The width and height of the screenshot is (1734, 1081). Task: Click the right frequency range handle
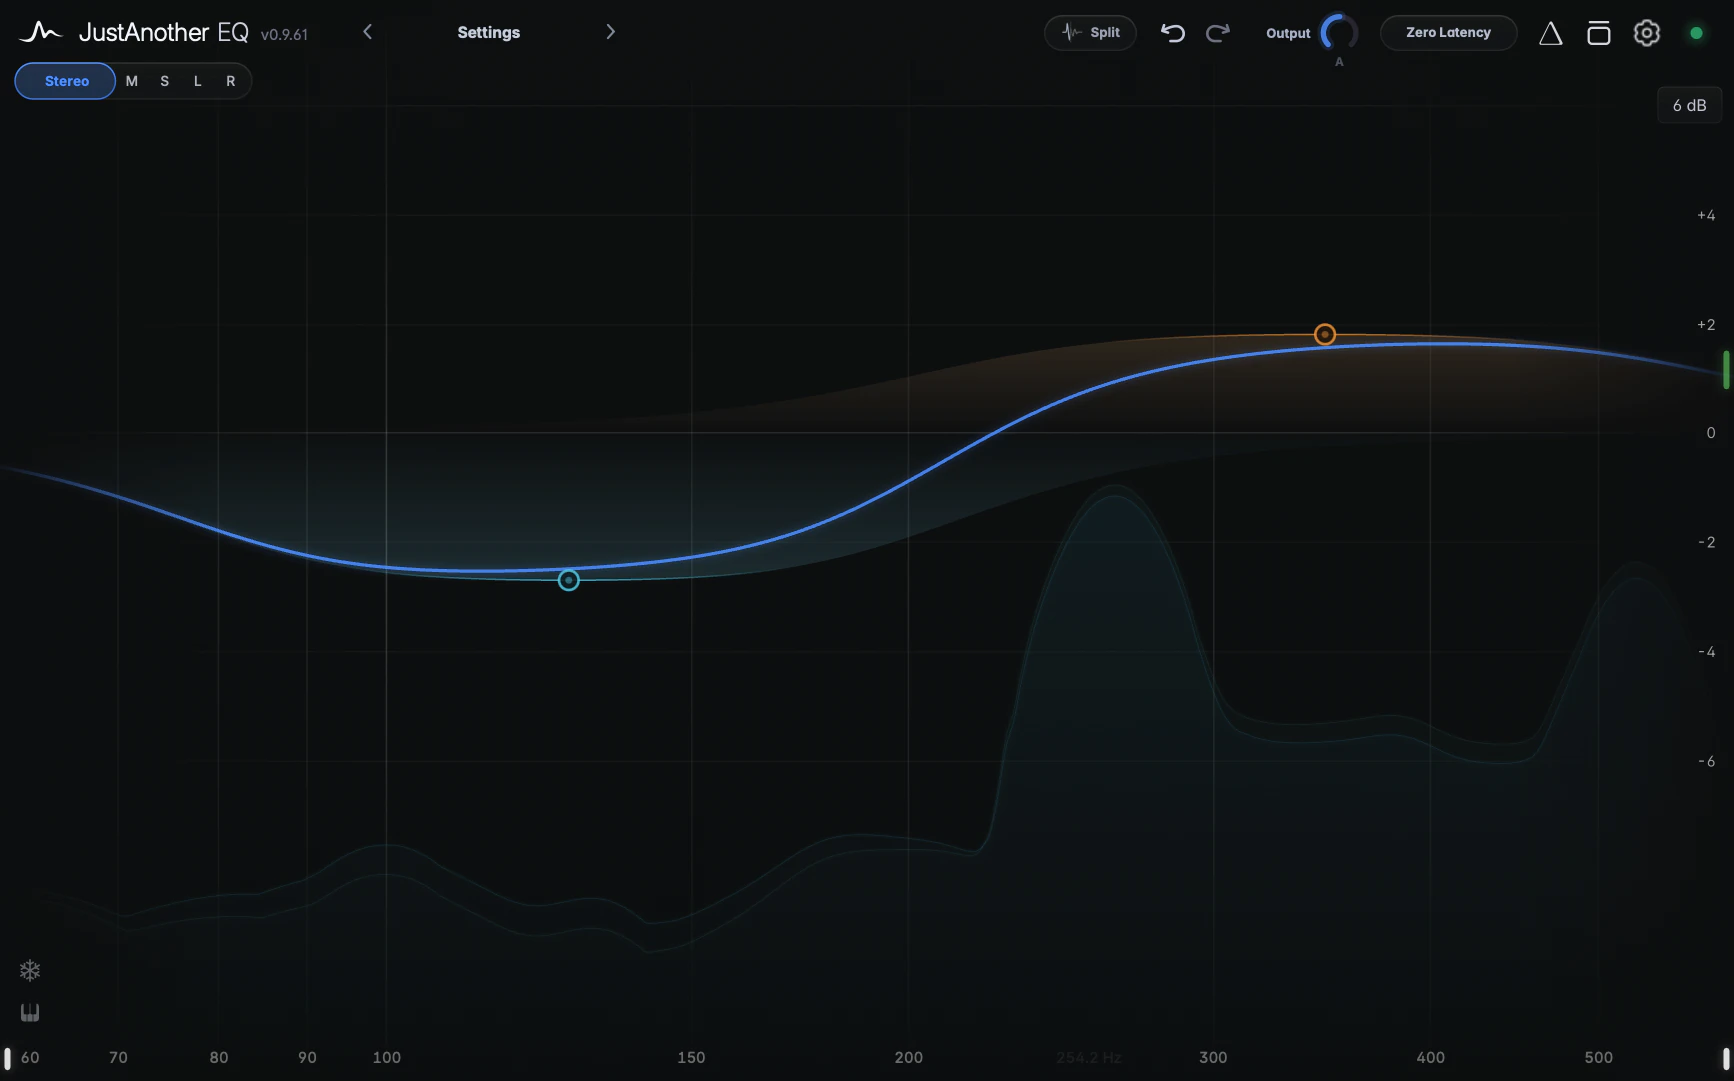(1726, 1058)
